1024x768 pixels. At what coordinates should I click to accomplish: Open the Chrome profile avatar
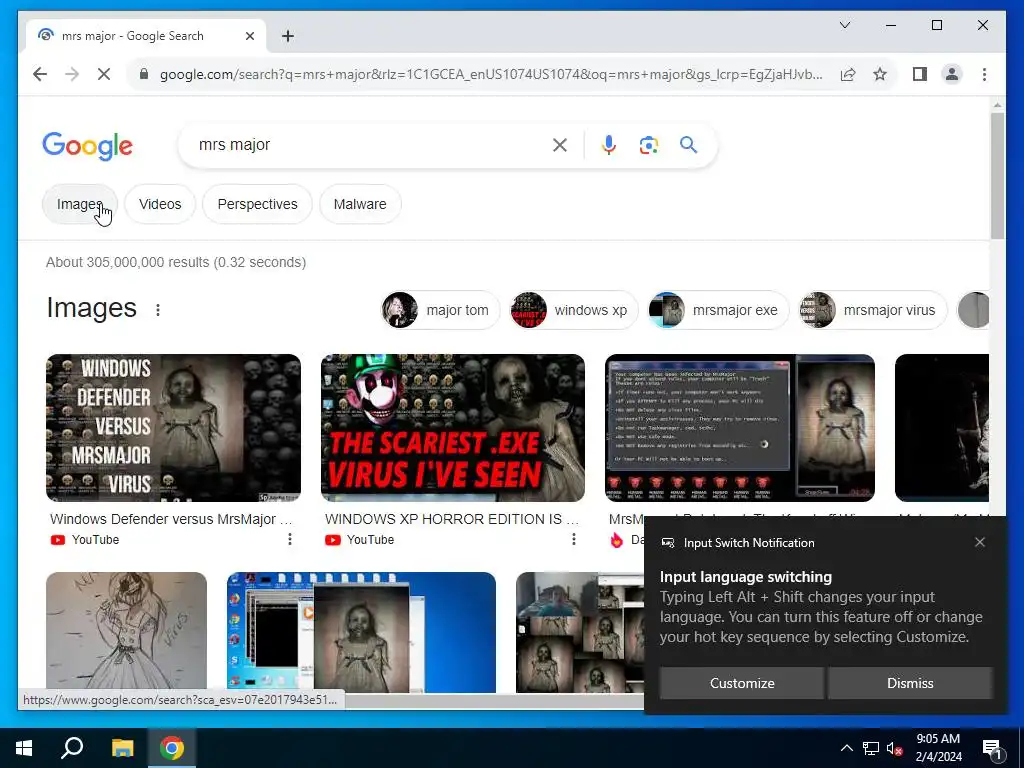pyautogui.click(x=952, y=74)
